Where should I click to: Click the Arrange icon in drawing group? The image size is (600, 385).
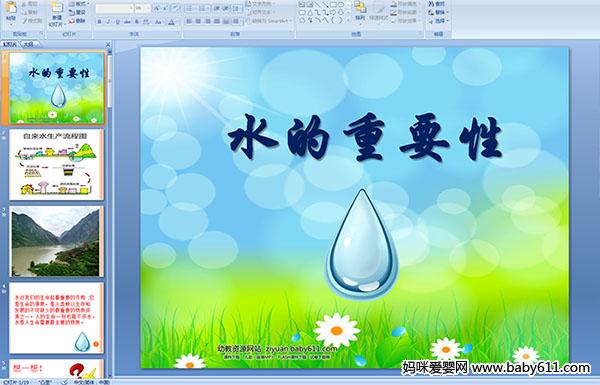coord(360,11)
